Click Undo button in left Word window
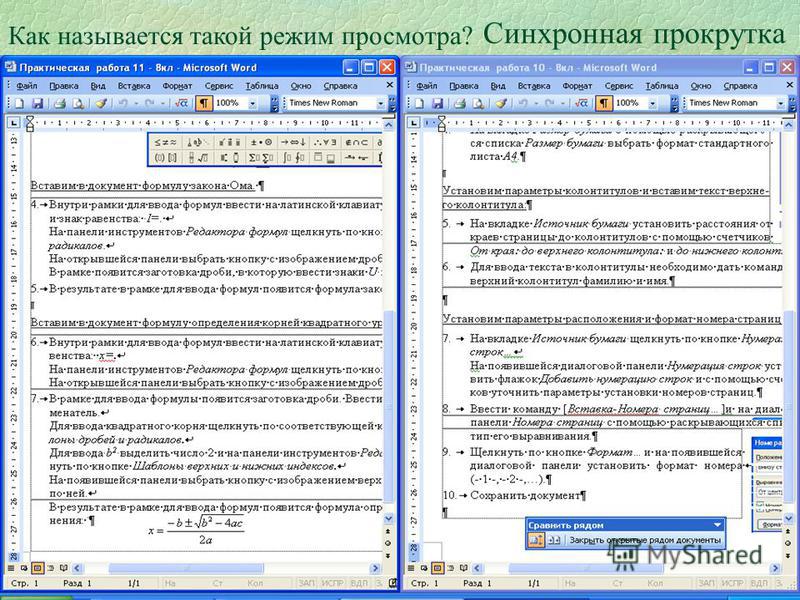Viewport: 800px width, 600px height. [123, 104]
